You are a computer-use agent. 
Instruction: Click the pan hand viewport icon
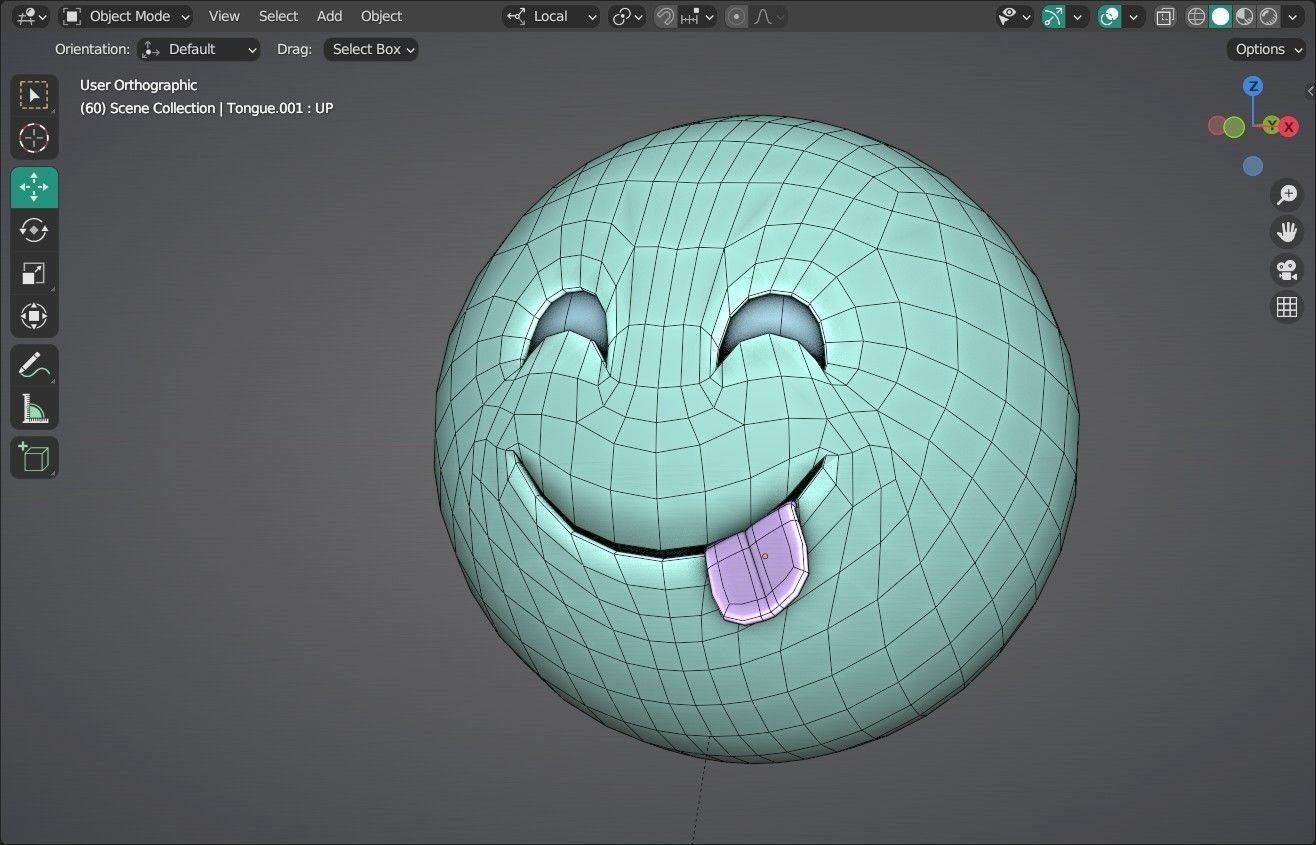click(1287, 232)
